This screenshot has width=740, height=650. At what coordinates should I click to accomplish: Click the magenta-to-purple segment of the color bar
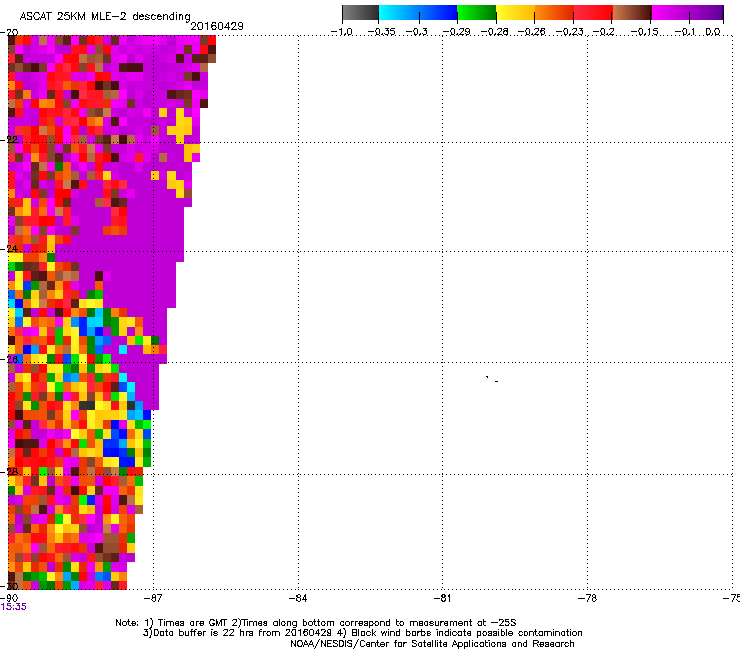tap(688, 12)
